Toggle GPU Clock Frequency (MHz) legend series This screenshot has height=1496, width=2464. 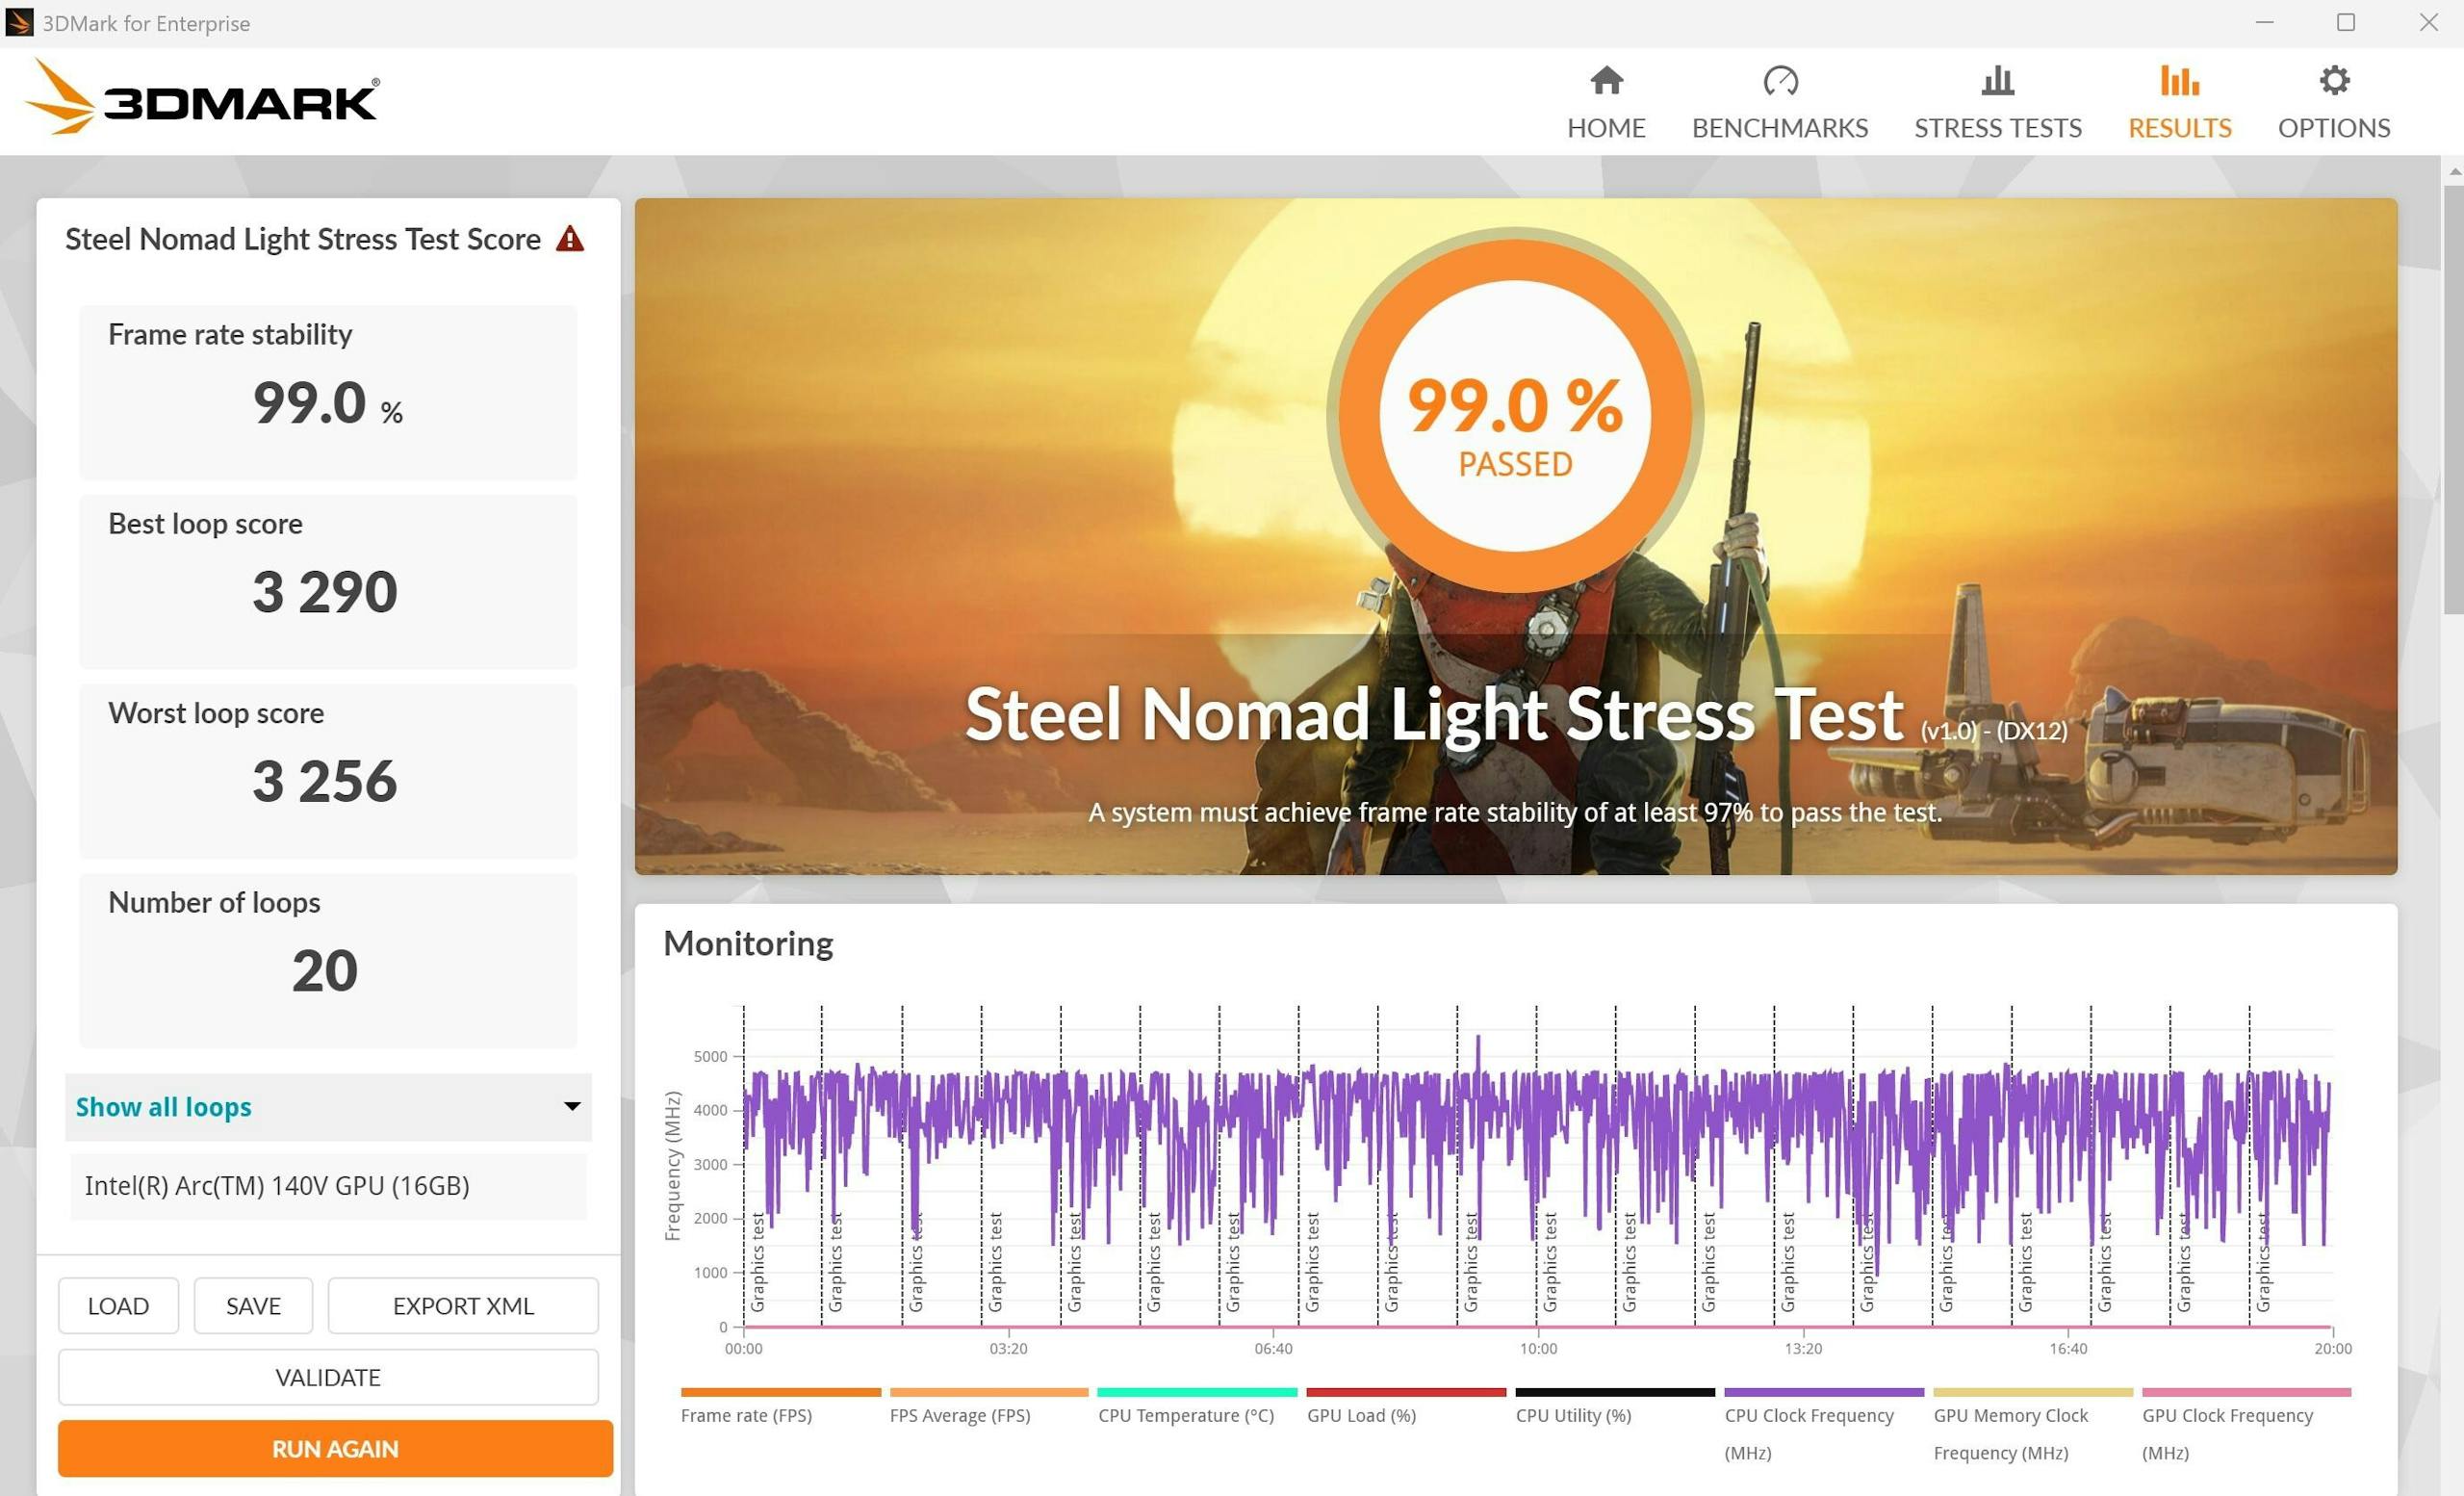coord(2245,1425)
